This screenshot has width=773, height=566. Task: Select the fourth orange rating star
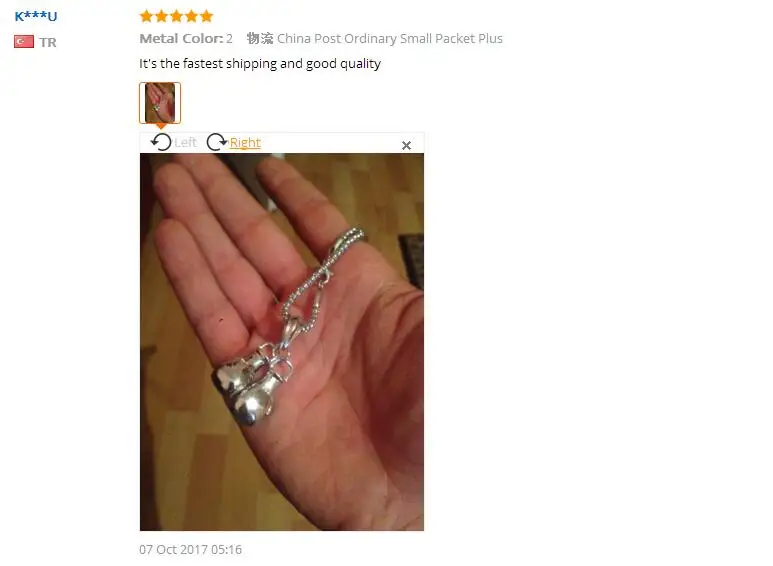point(191,16)
